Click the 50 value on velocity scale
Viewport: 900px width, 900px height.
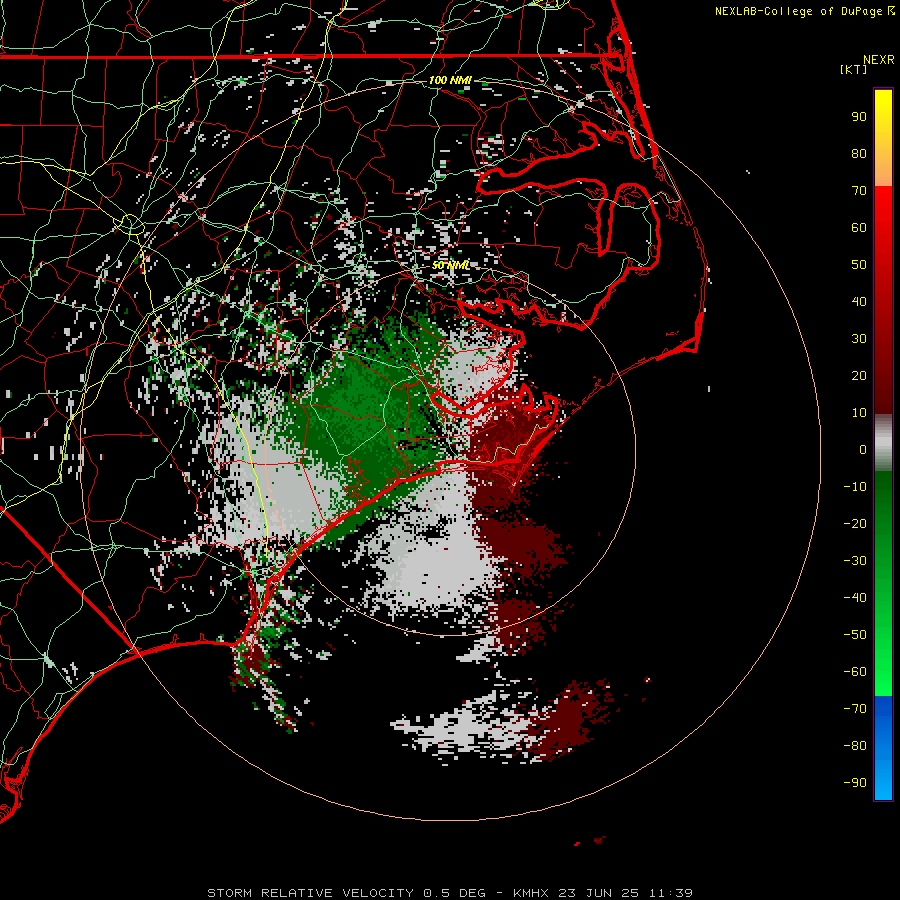click(859, 265)
